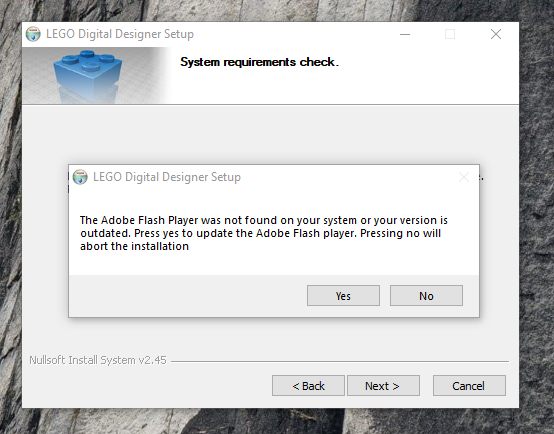Click the installer icon in main title bar
Screen dimensions: 554x434
coord(33,34)
